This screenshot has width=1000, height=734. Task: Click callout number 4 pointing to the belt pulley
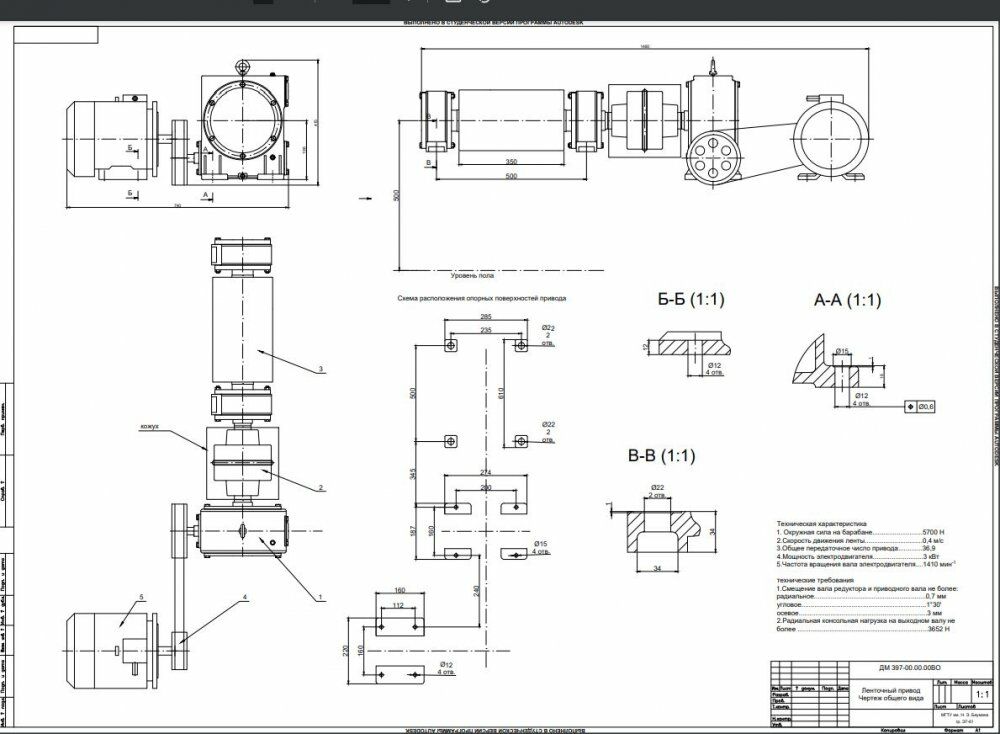[x=244, y=598]
